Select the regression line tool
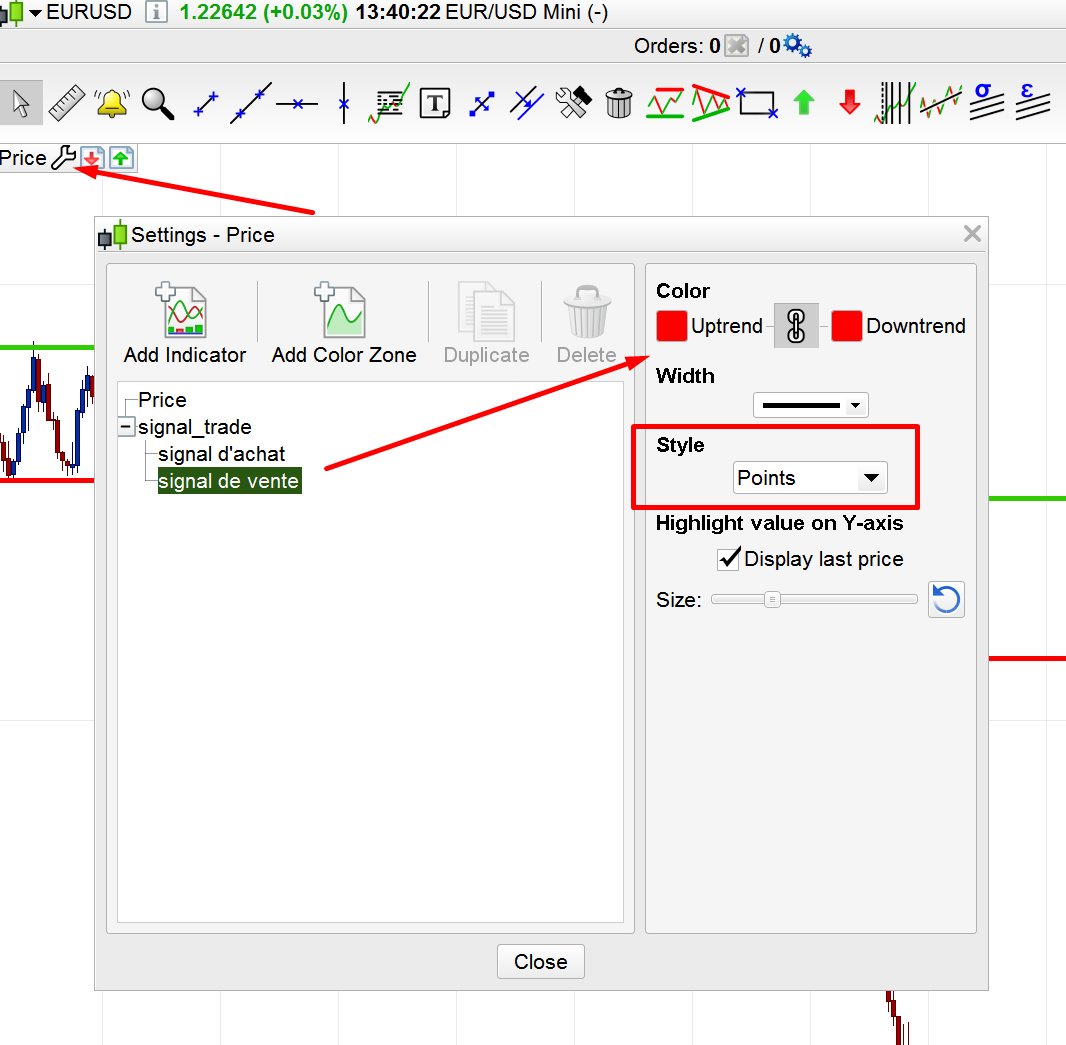The height and width of the screenshot is (1045, 1066). pos(941,103)
